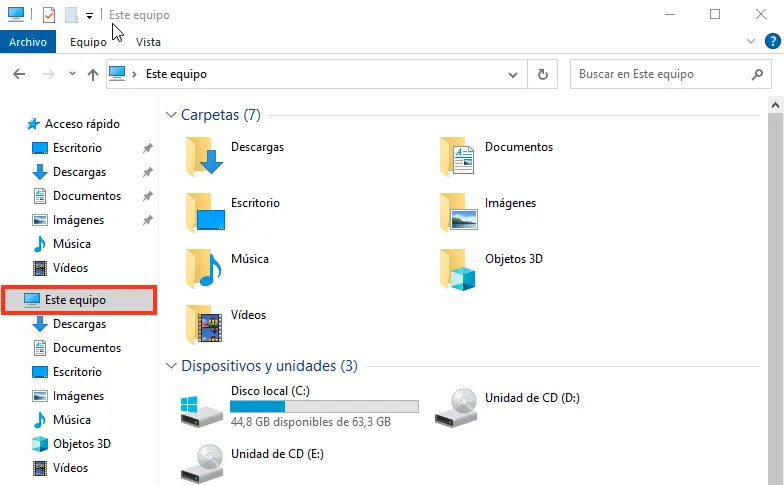784x485 pixels.
Task: Open Vídeos under Este equipo in sidebar
Action: click(x=60, y=468)
